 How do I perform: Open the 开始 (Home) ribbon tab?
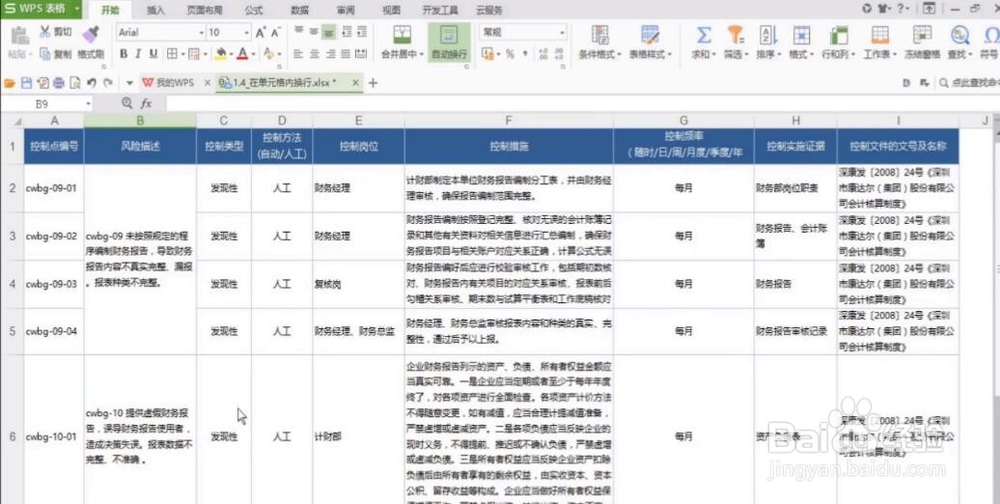pos(110,10)
